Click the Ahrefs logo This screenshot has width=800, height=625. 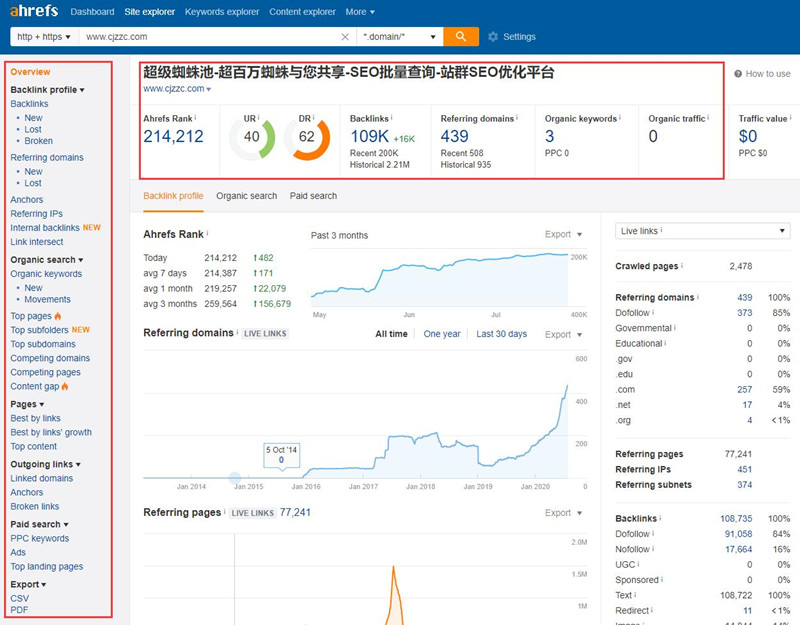pyautogui.click(x=34, y=12)
